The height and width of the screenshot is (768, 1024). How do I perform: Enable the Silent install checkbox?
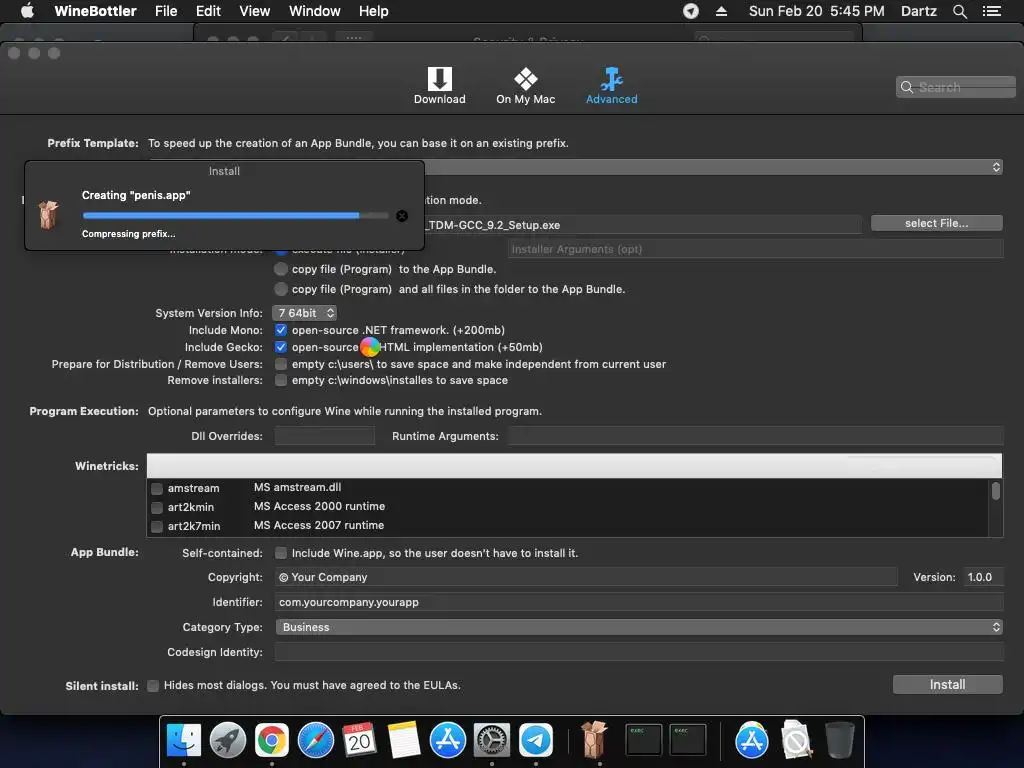point(153,686)
